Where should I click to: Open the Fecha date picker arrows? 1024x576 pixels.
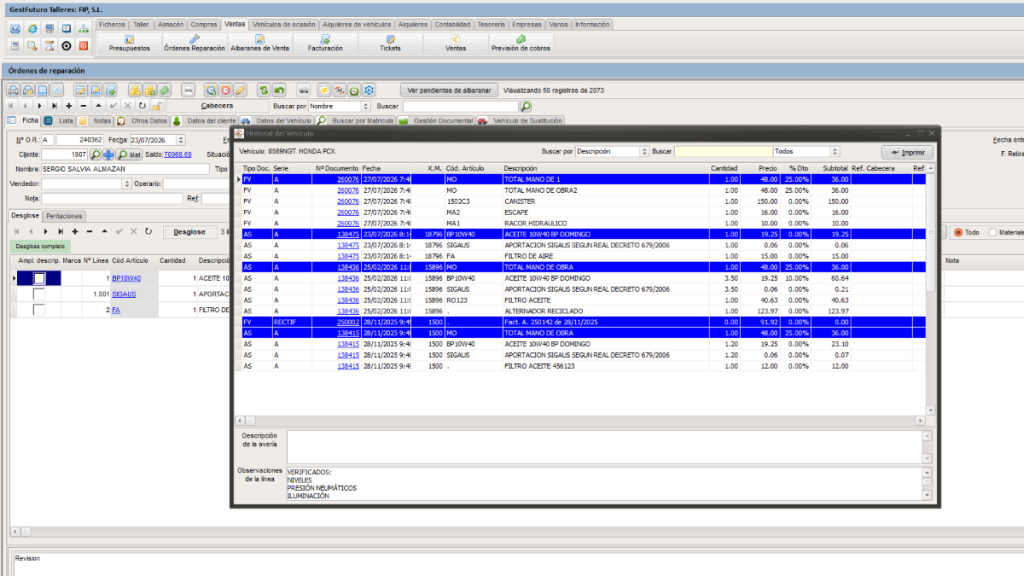click(x=181, y=140)
